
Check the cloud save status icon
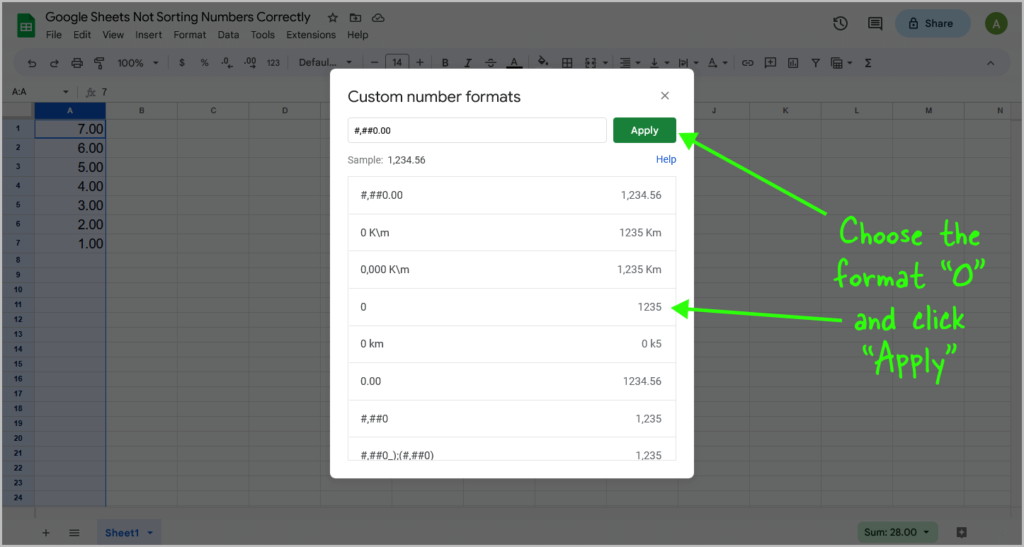tap(377, 18)
